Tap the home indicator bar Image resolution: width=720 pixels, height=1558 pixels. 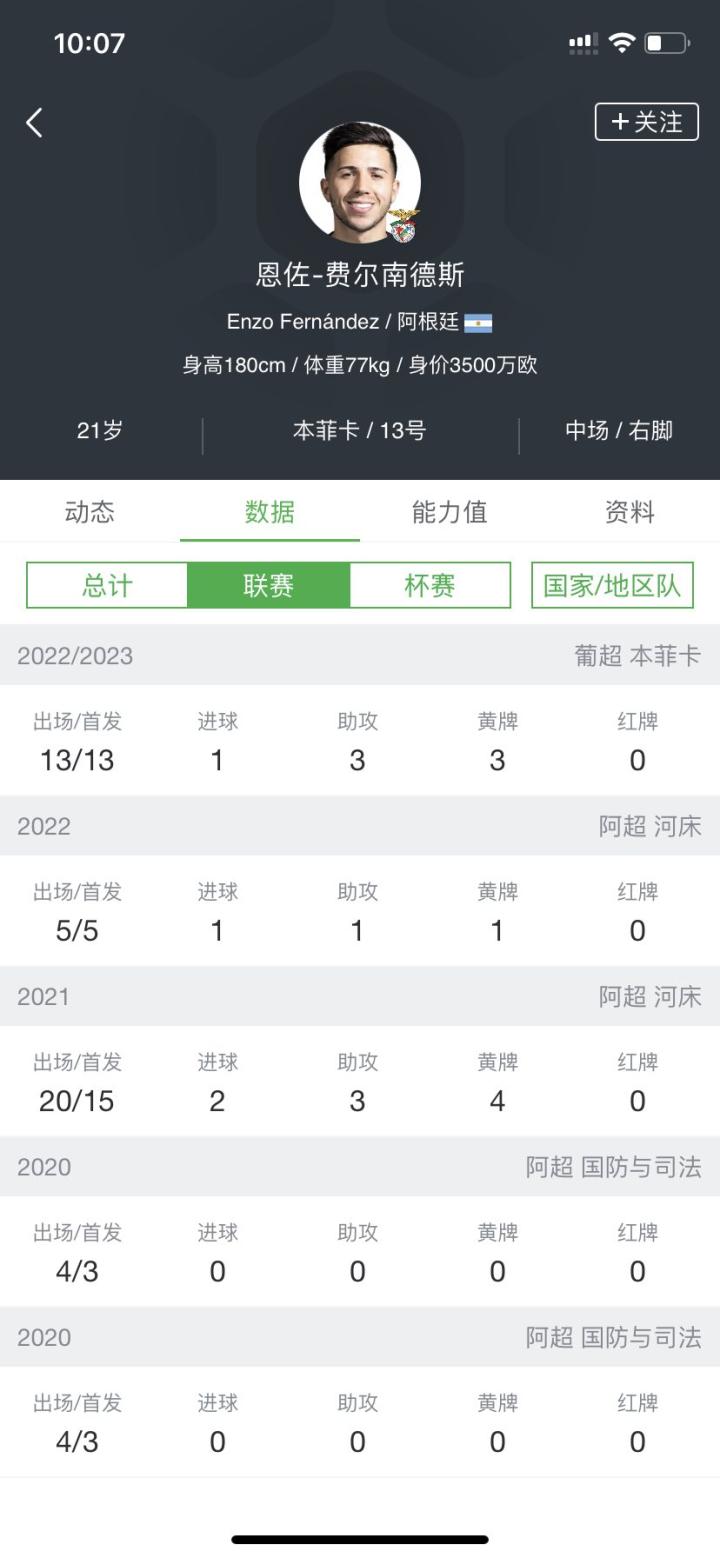coord(360,1539)
